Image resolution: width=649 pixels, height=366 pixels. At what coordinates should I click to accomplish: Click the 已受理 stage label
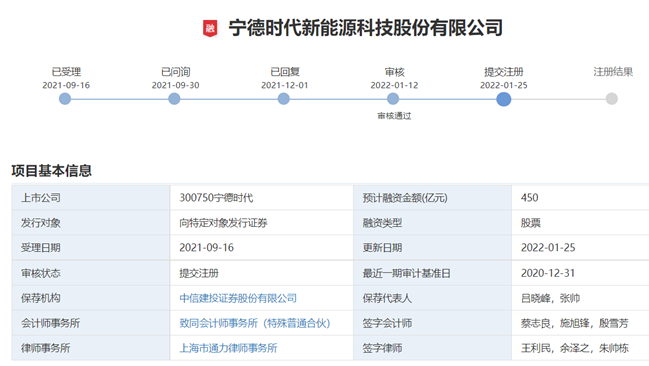tap(66, 72)
